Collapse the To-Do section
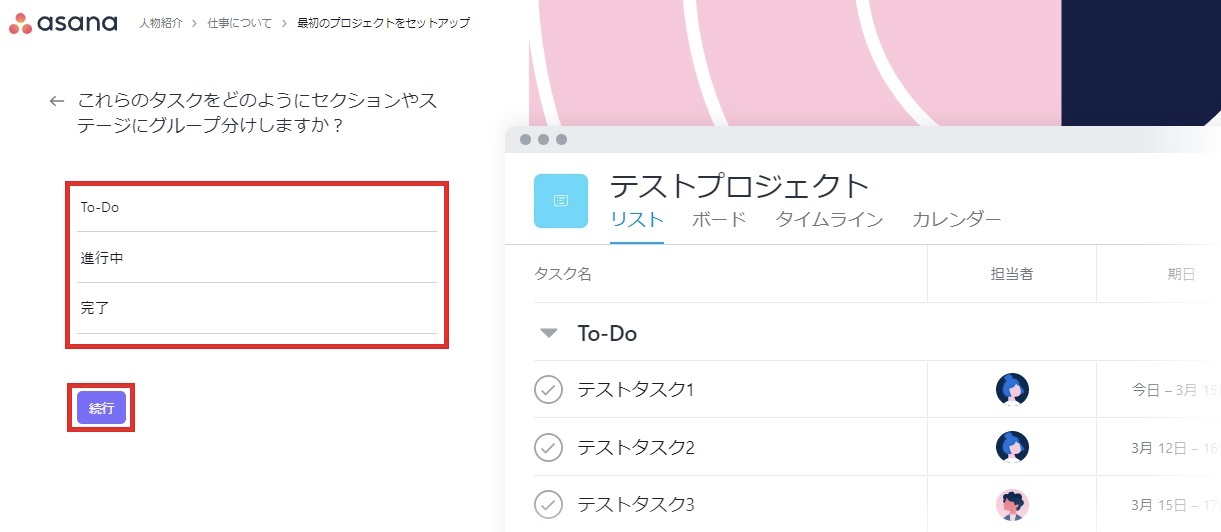The image size is (1221, 532). 548,334
